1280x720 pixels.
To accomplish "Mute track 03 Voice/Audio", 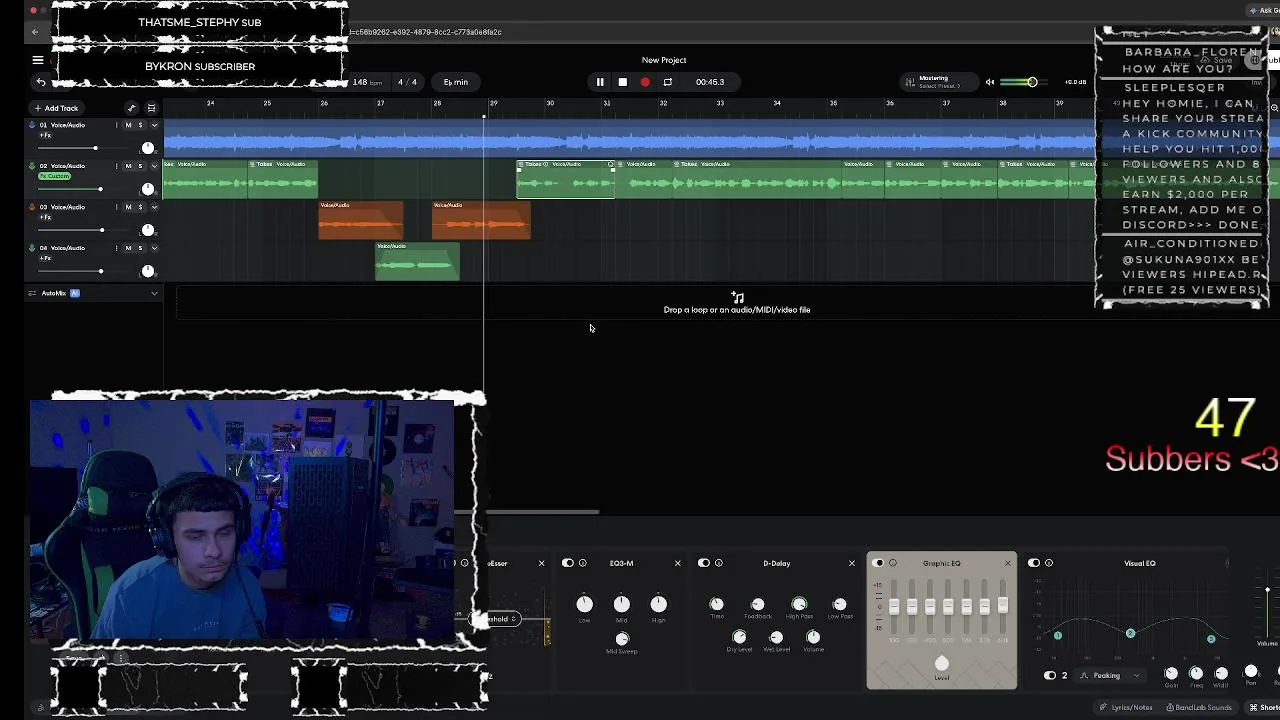I will (x=128, y=207).
